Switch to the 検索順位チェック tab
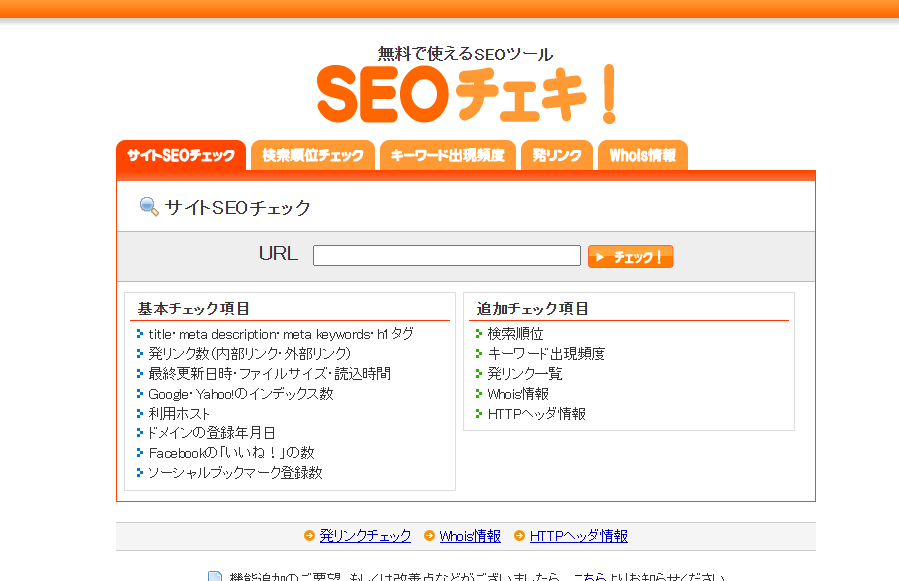The width and height of the screenshot is (899, 581). coord(313,156)
